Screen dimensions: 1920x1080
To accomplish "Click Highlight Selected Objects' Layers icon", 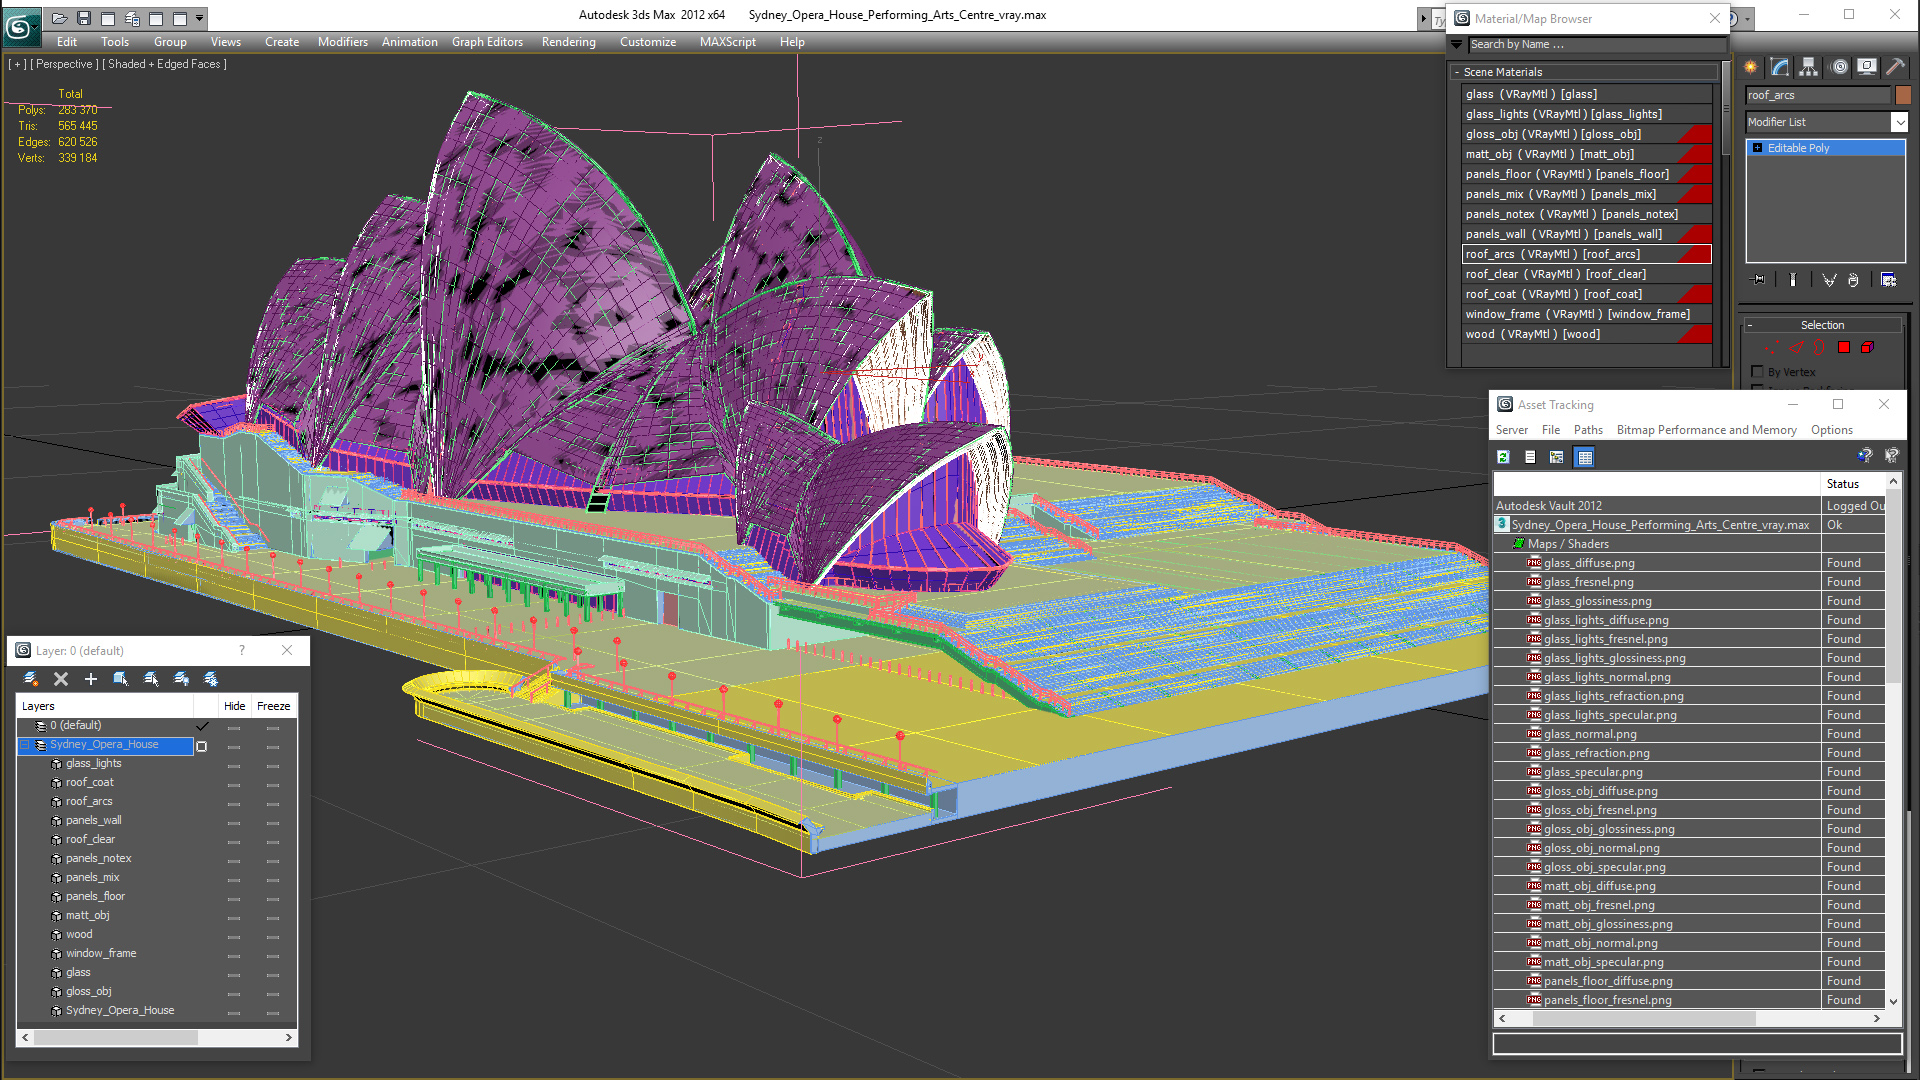I will pos(151,679).
